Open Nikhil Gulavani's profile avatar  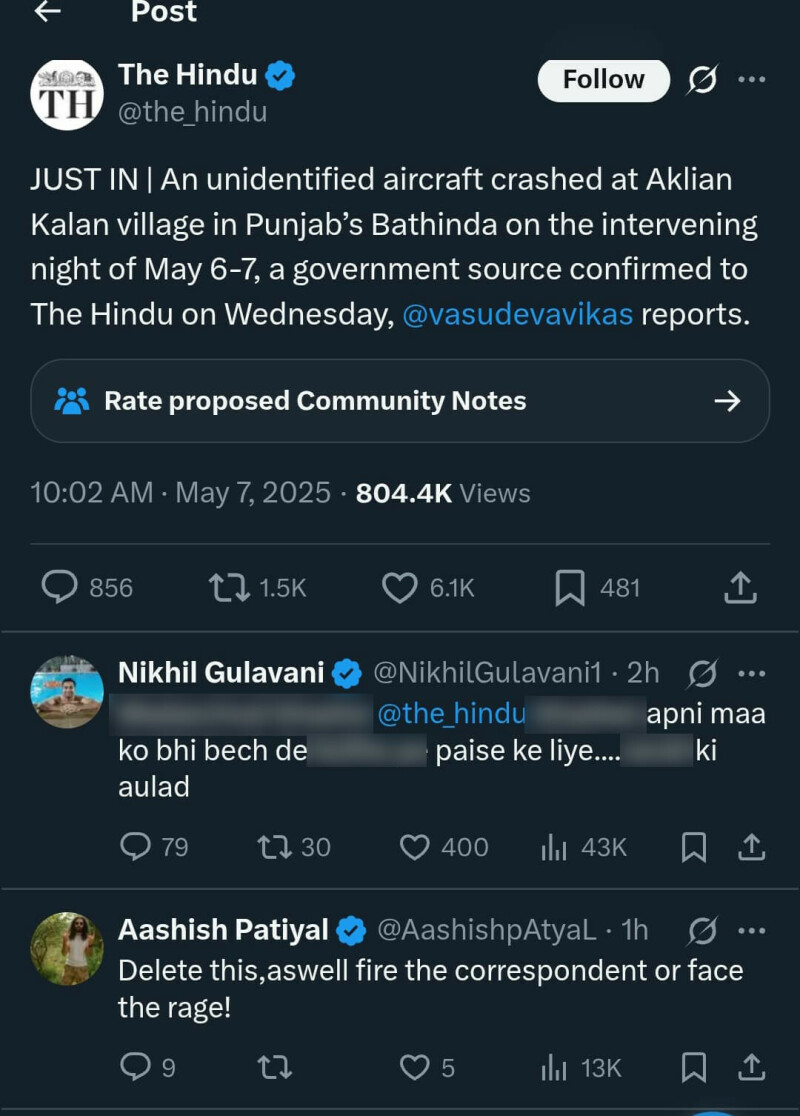tap(67, 691)
